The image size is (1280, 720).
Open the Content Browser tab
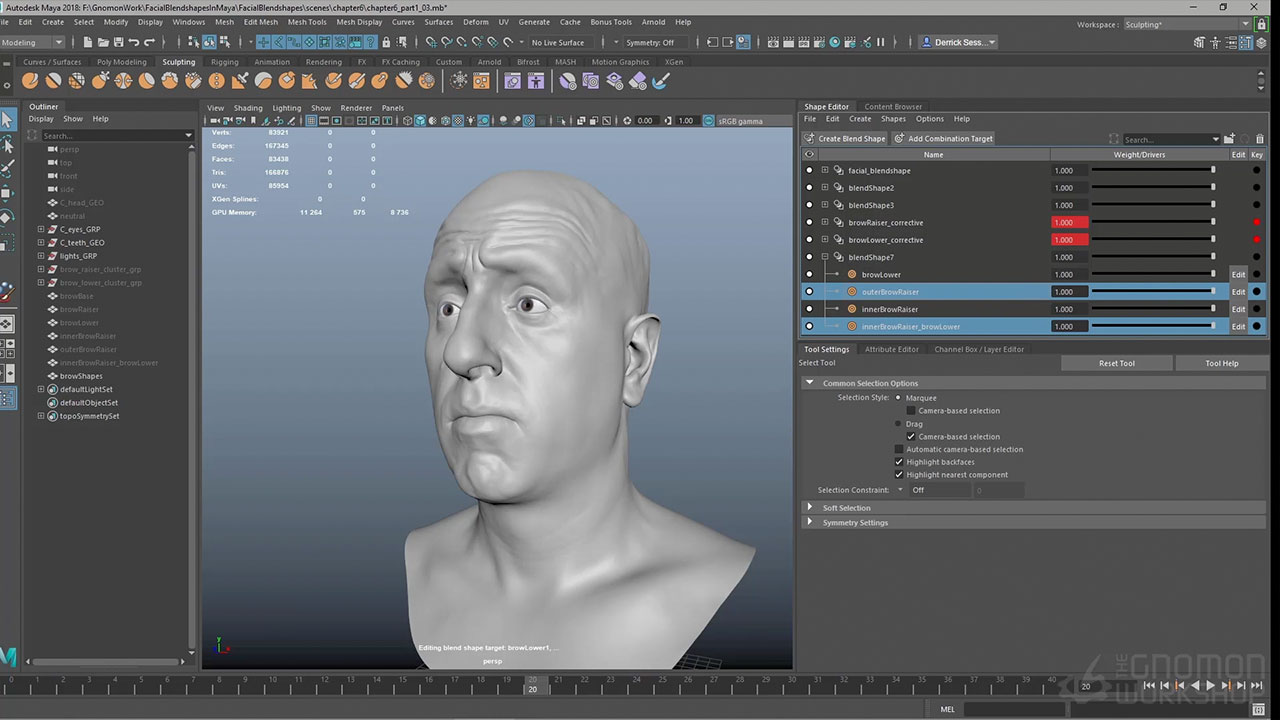point(893,107)
